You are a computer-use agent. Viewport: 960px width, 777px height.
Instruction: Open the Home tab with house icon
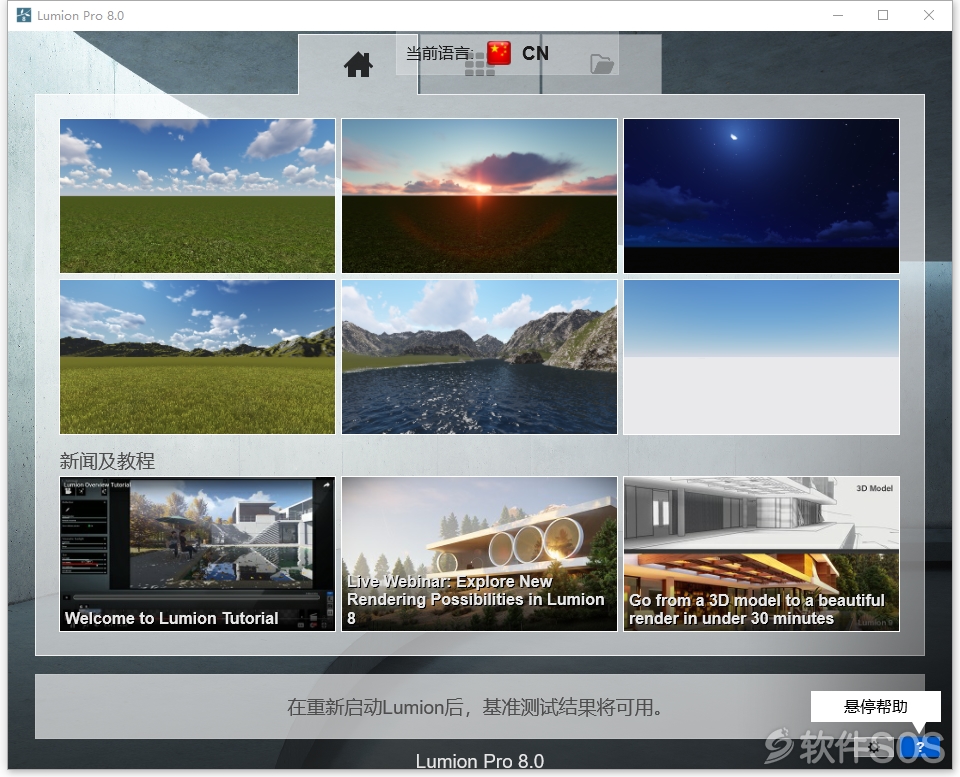tap(358, 64)
